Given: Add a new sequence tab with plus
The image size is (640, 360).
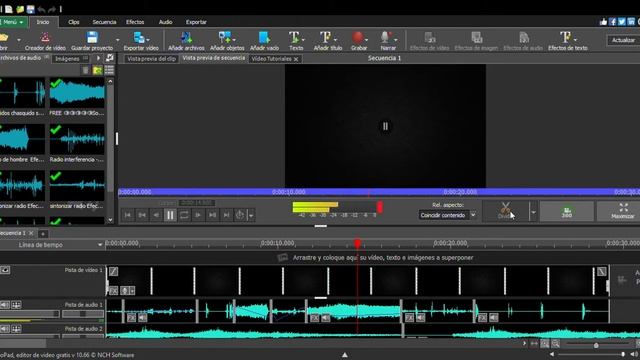Looking at the screenshot, I should pyautogui.click(x=43, y=234).
